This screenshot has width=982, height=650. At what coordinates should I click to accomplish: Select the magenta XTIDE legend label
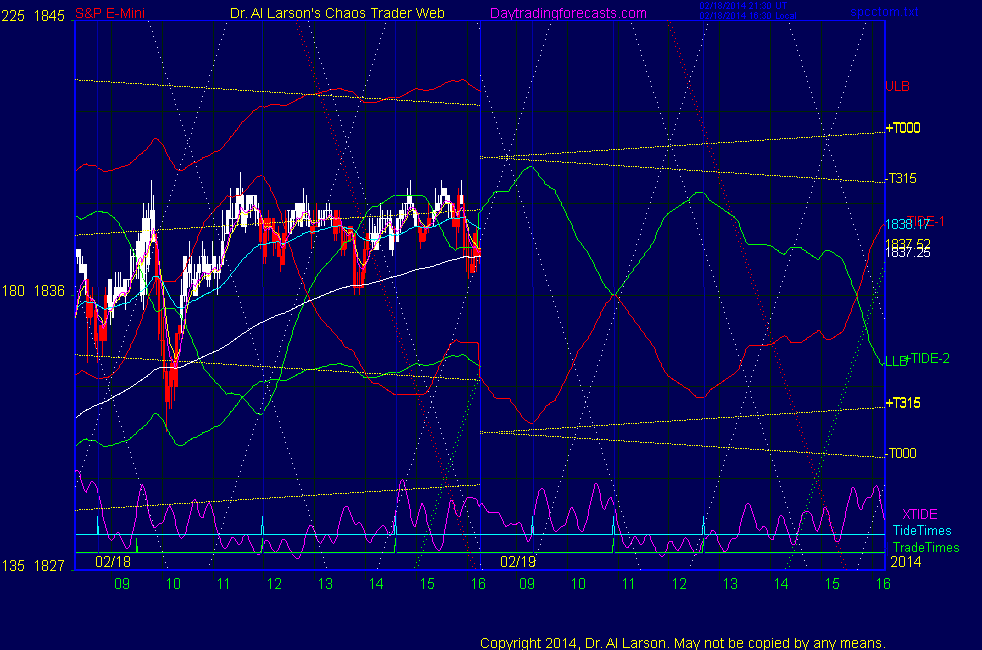(920, 514)
